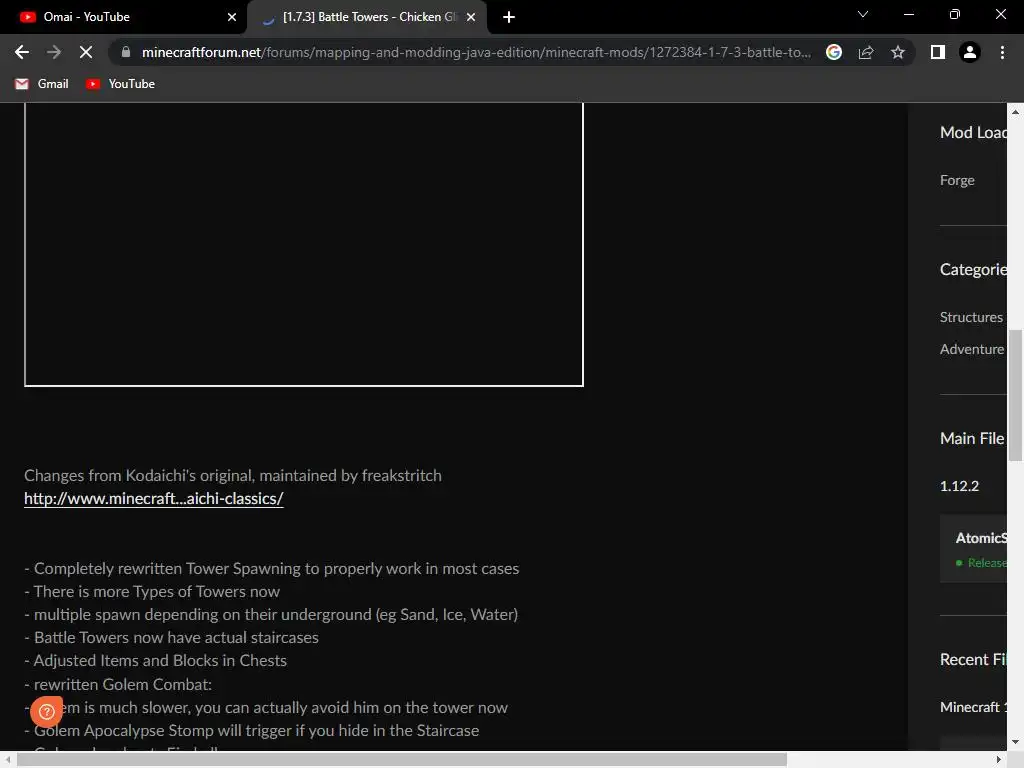Click the Main File heading

coord(972,439)
